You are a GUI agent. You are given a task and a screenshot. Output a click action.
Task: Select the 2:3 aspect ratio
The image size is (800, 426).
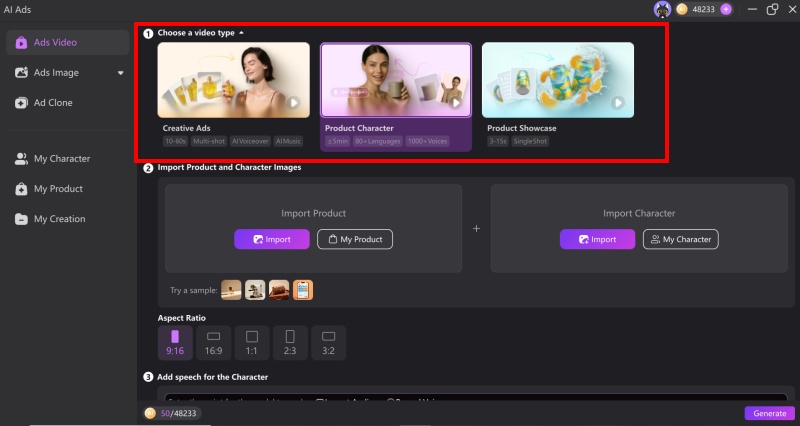(x=290, y=343)
